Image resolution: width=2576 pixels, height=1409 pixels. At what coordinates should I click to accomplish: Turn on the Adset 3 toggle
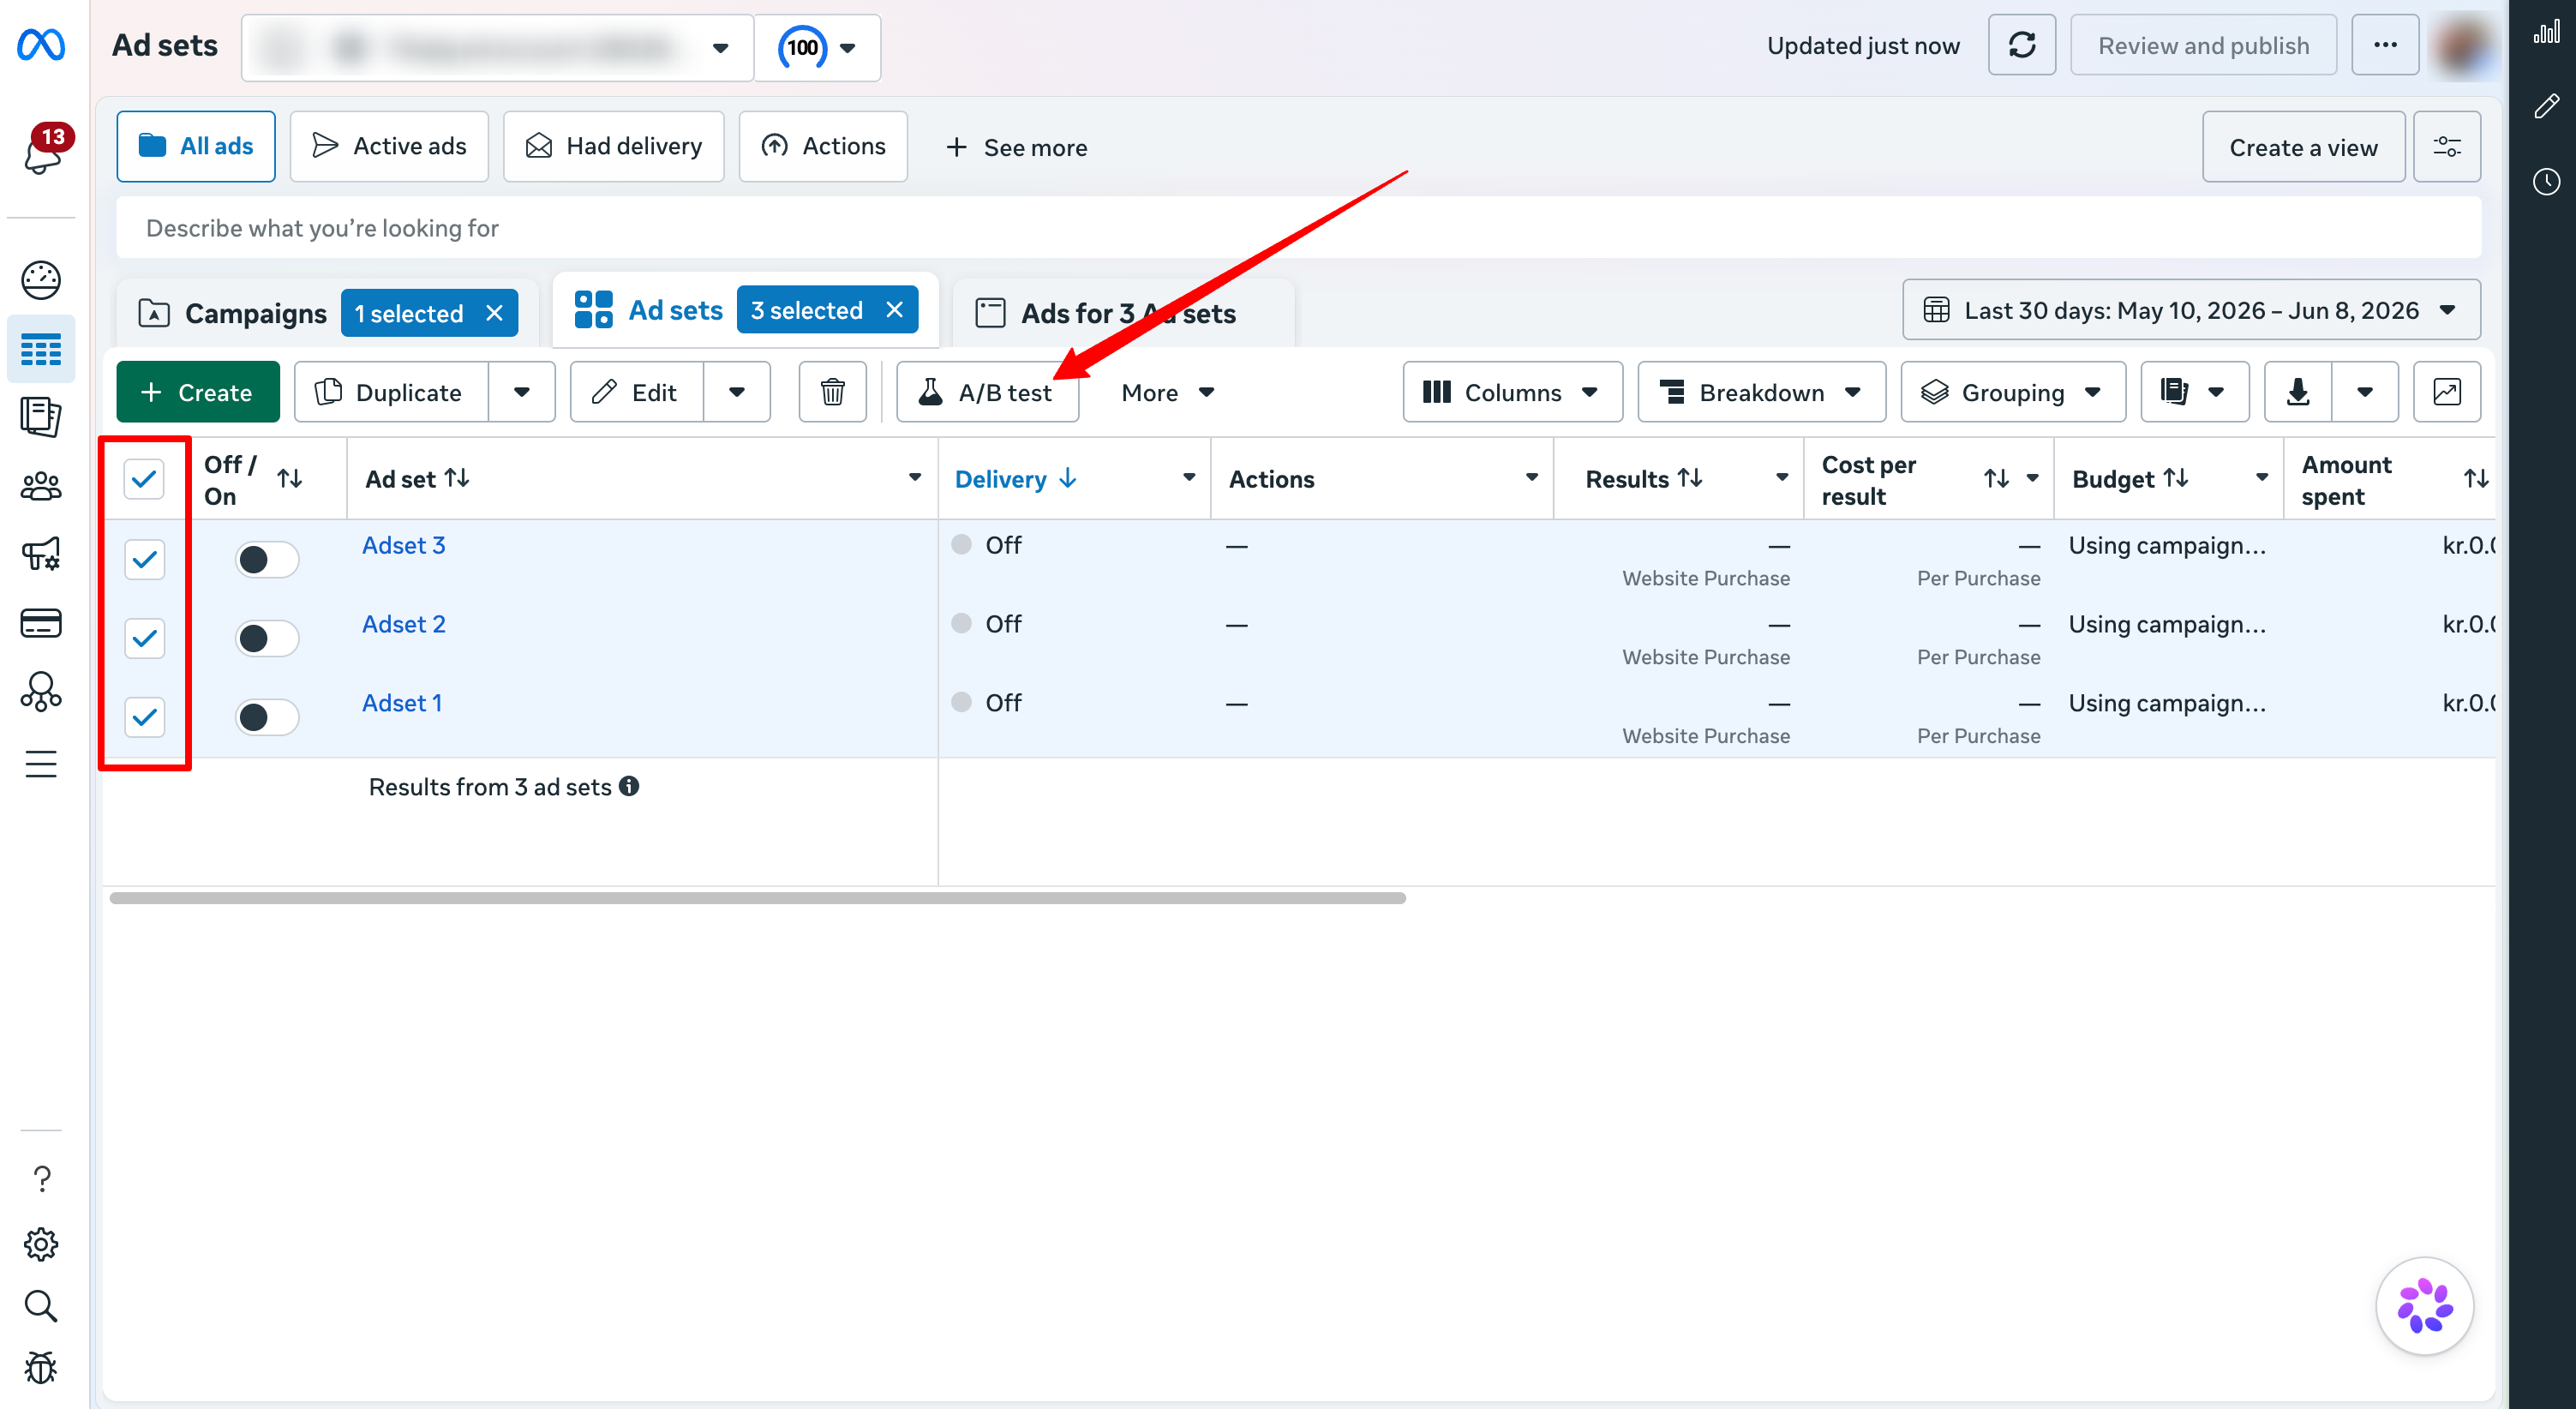267,559
